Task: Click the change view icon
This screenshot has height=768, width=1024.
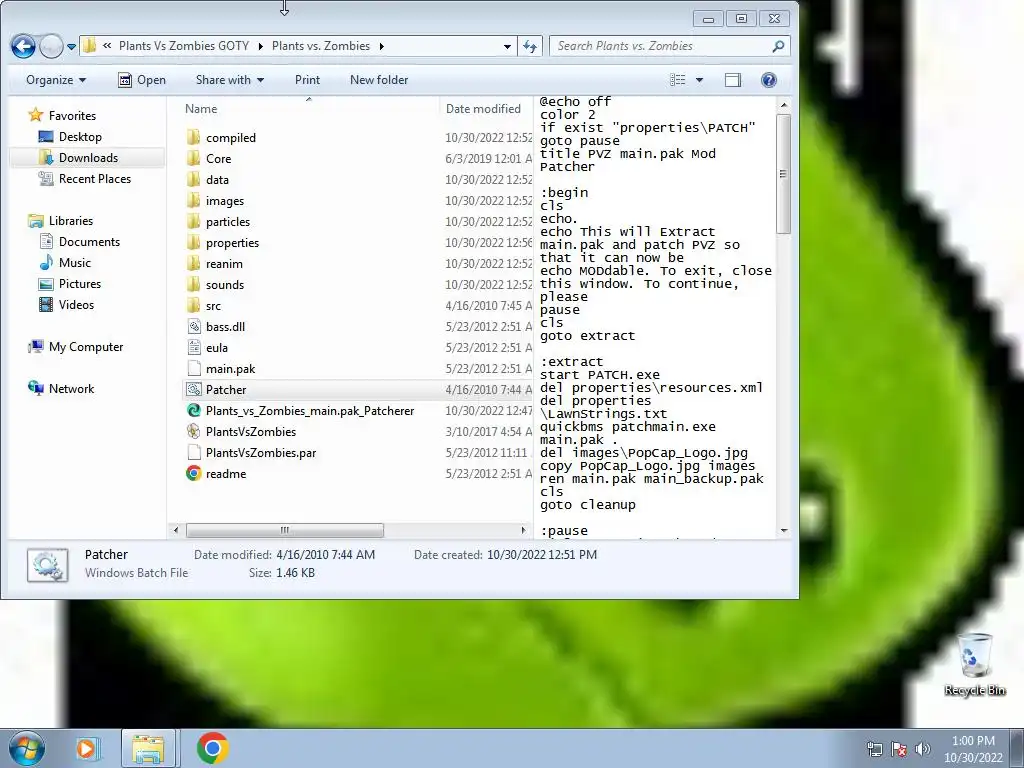Action: click(678, 80)
